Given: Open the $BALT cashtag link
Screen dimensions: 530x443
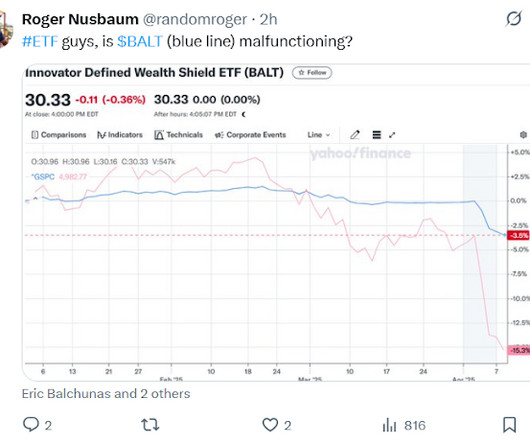Looking at the screenshot, I should coord(140,42).
